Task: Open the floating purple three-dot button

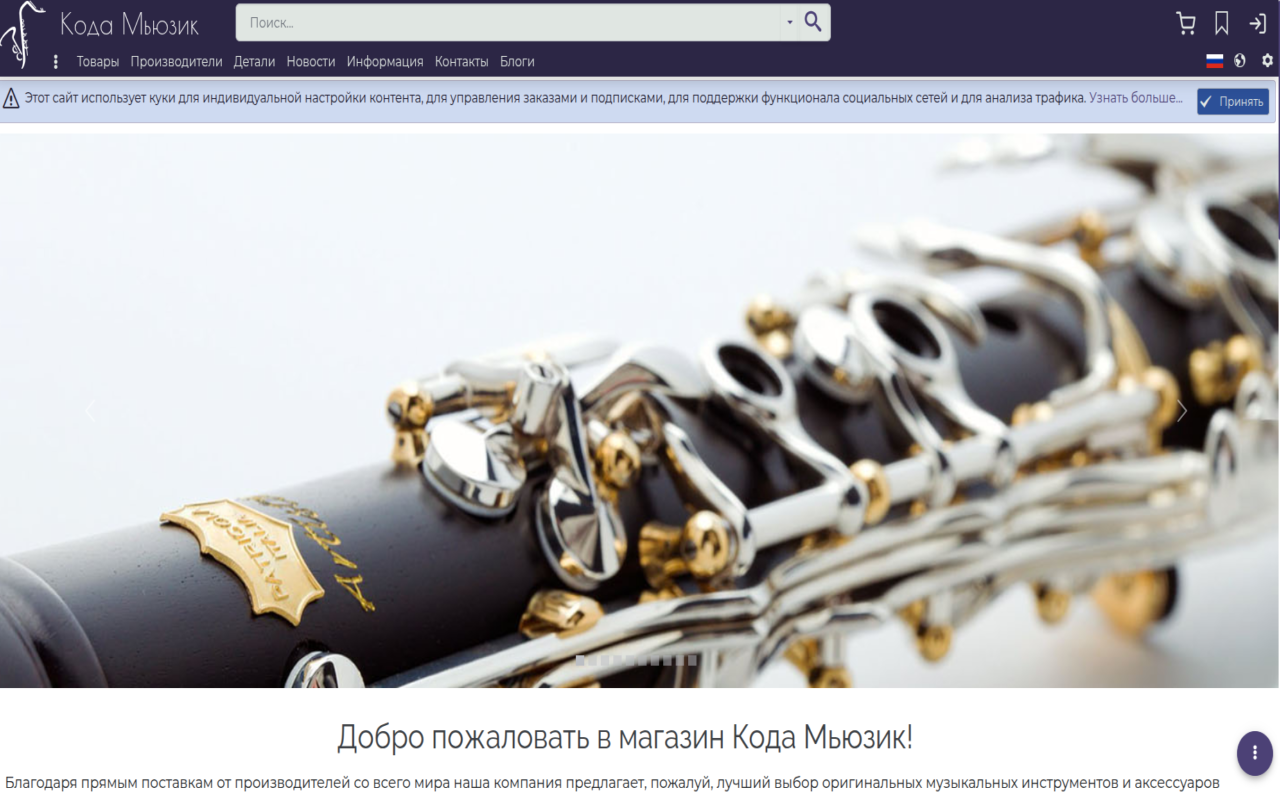Action: coord(1255,753)
